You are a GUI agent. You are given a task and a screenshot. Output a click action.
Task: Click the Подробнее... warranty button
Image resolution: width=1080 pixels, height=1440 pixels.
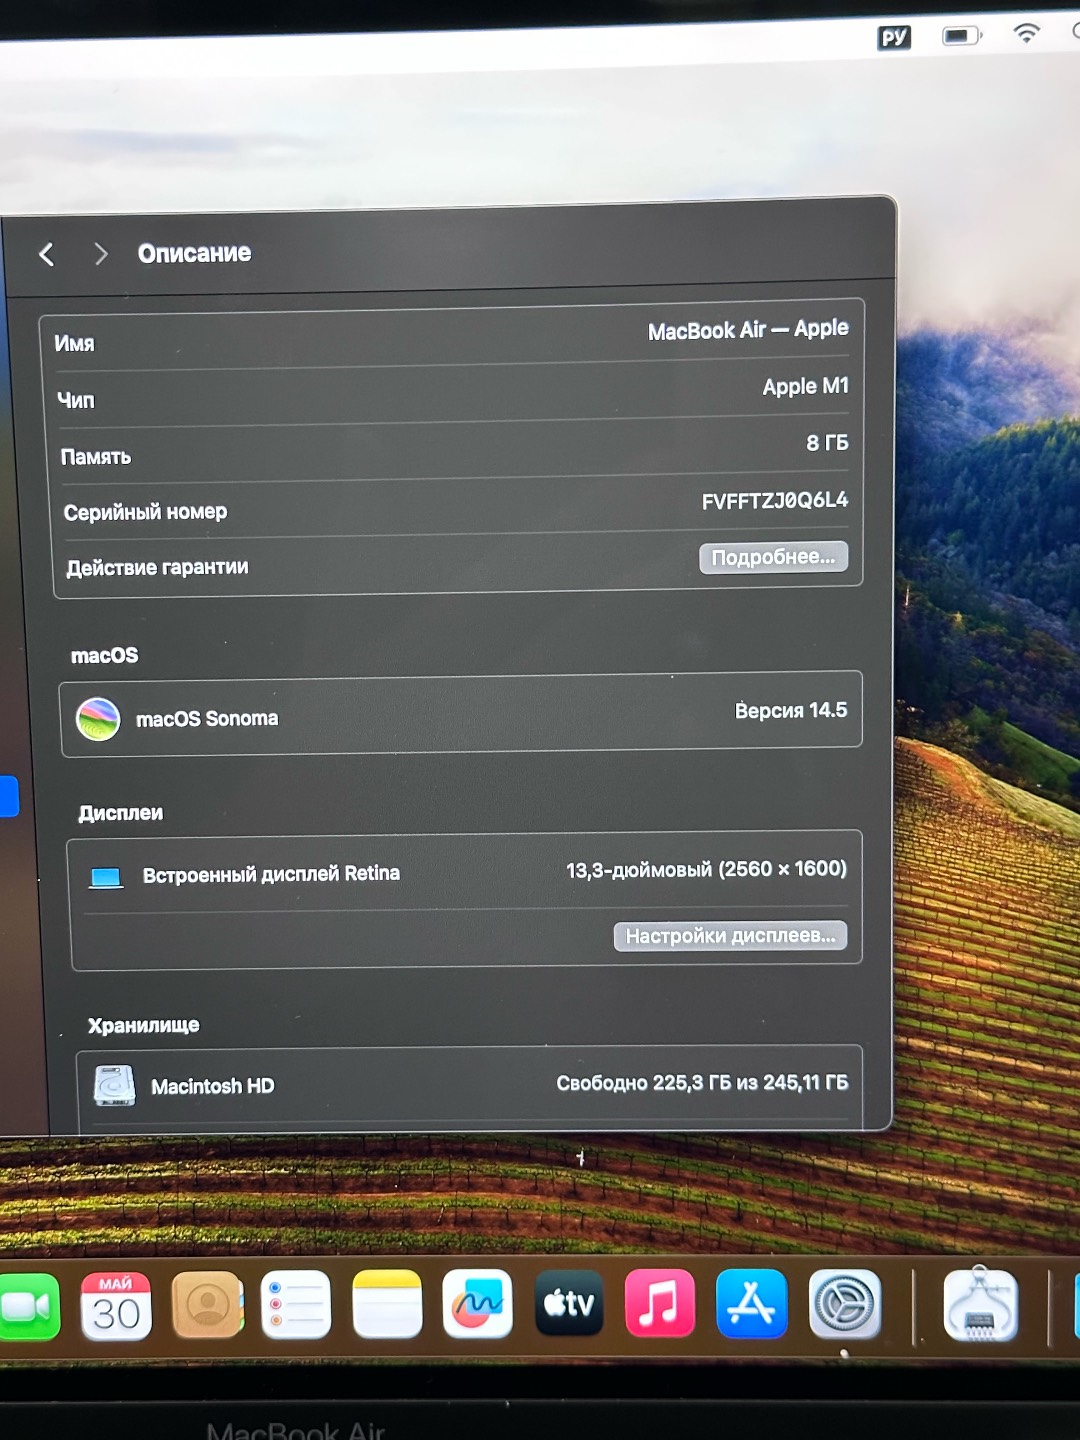(x=773, y=557)
